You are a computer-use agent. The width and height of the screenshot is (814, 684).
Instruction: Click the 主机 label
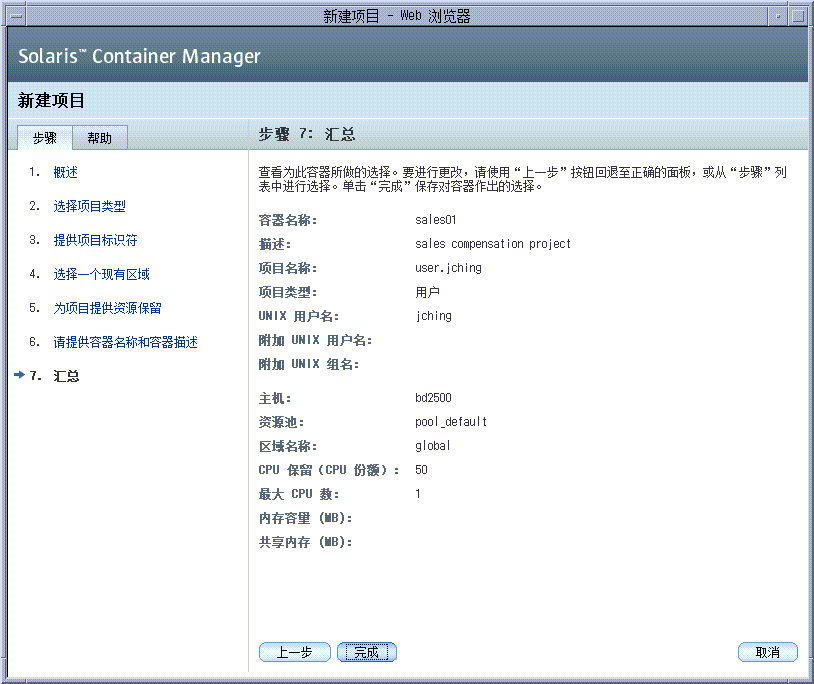coord(275,398)
